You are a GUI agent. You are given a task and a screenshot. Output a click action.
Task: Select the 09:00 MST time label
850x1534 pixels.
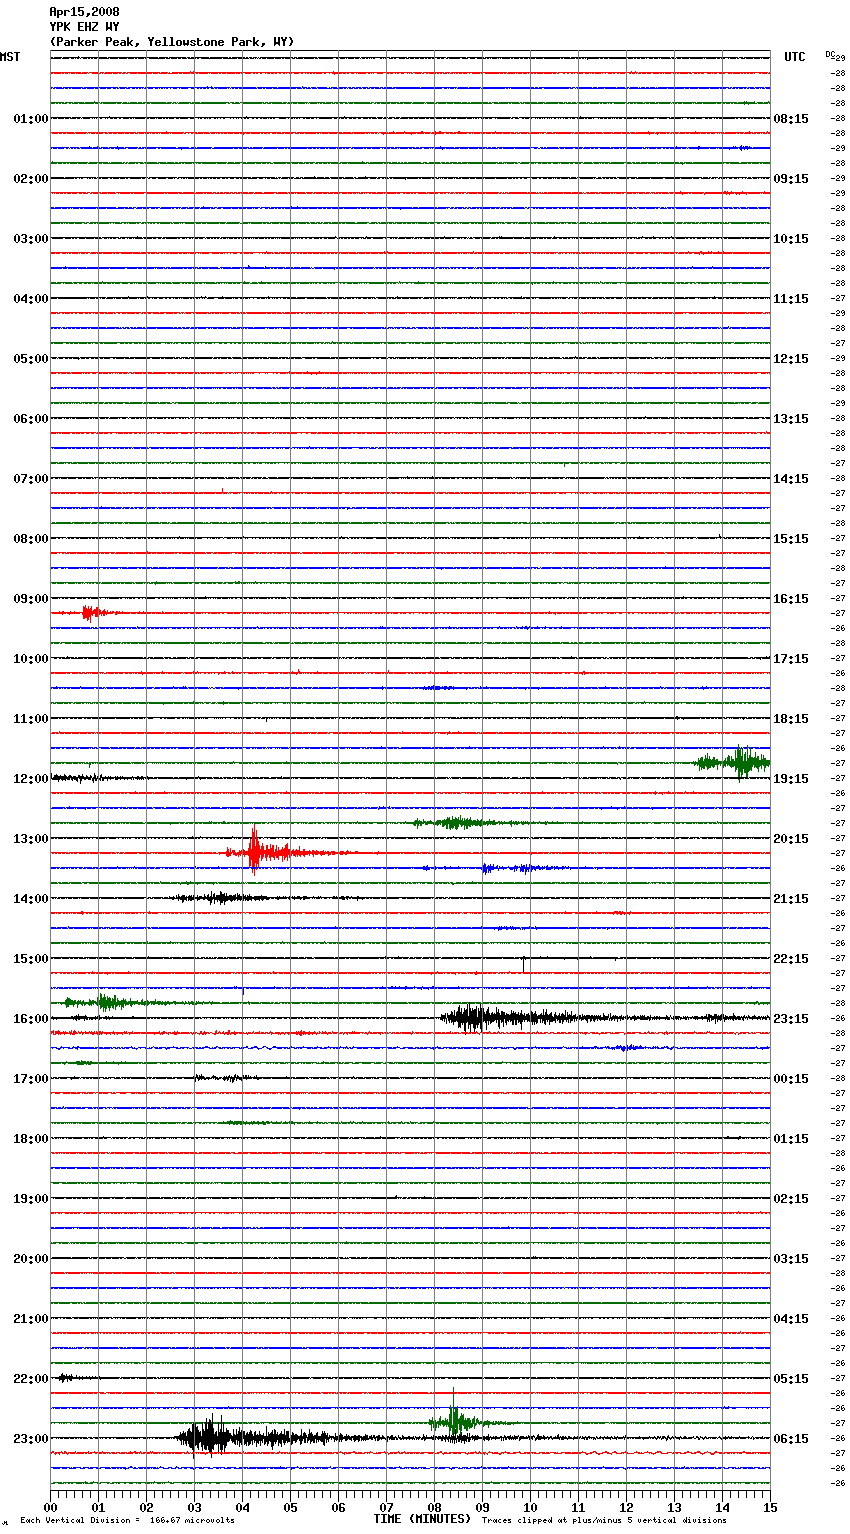pyautogui.click(x=31, y=599)
